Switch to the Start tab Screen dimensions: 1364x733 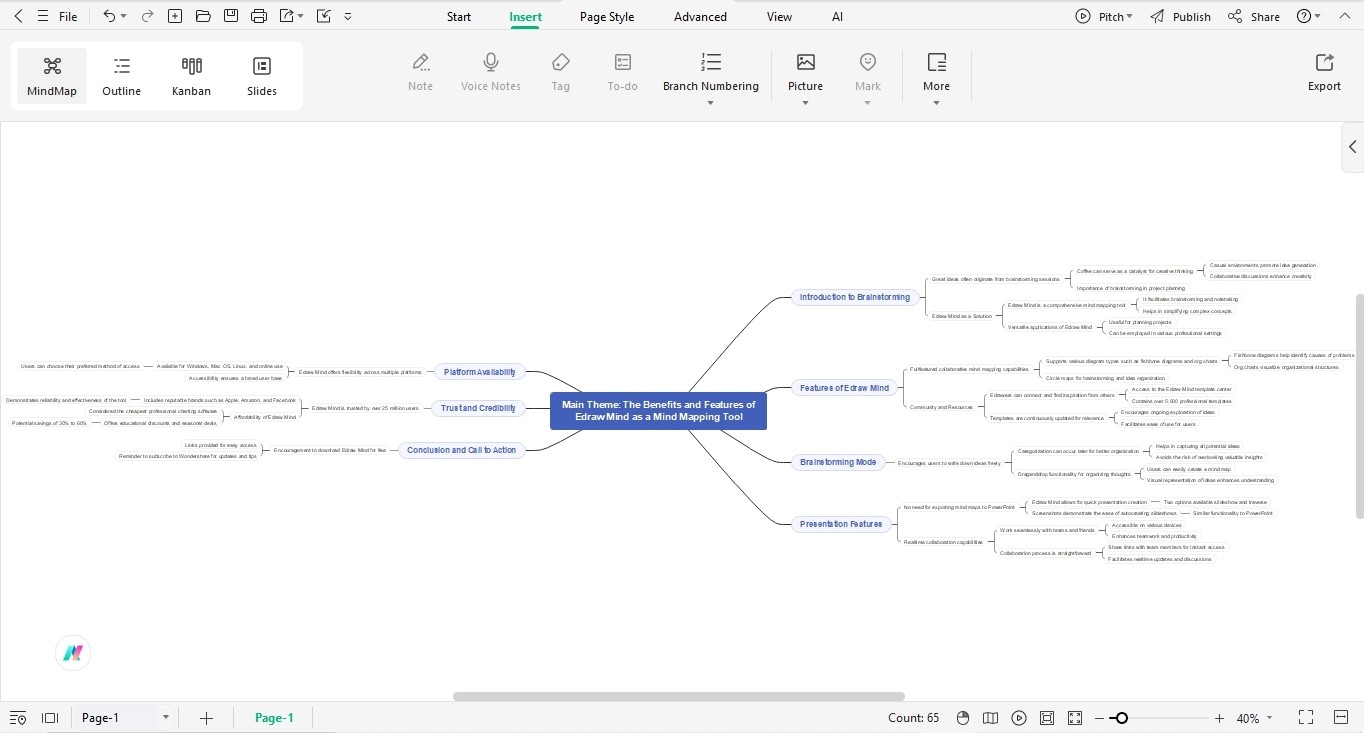pos(459,16)
